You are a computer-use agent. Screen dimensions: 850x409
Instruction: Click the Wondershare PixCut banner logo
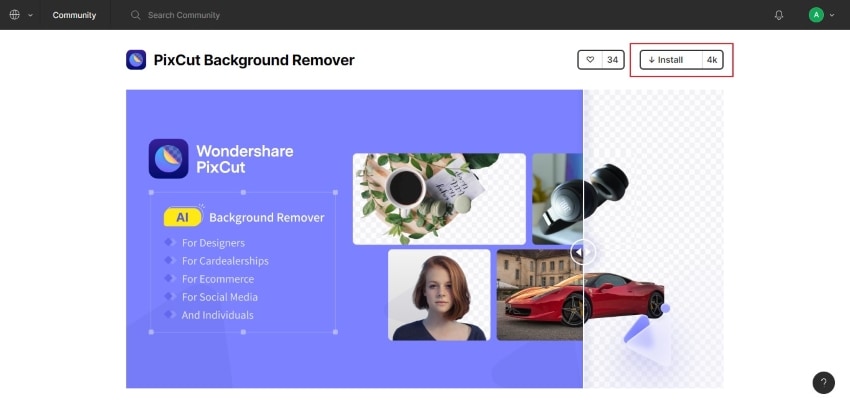169,158
